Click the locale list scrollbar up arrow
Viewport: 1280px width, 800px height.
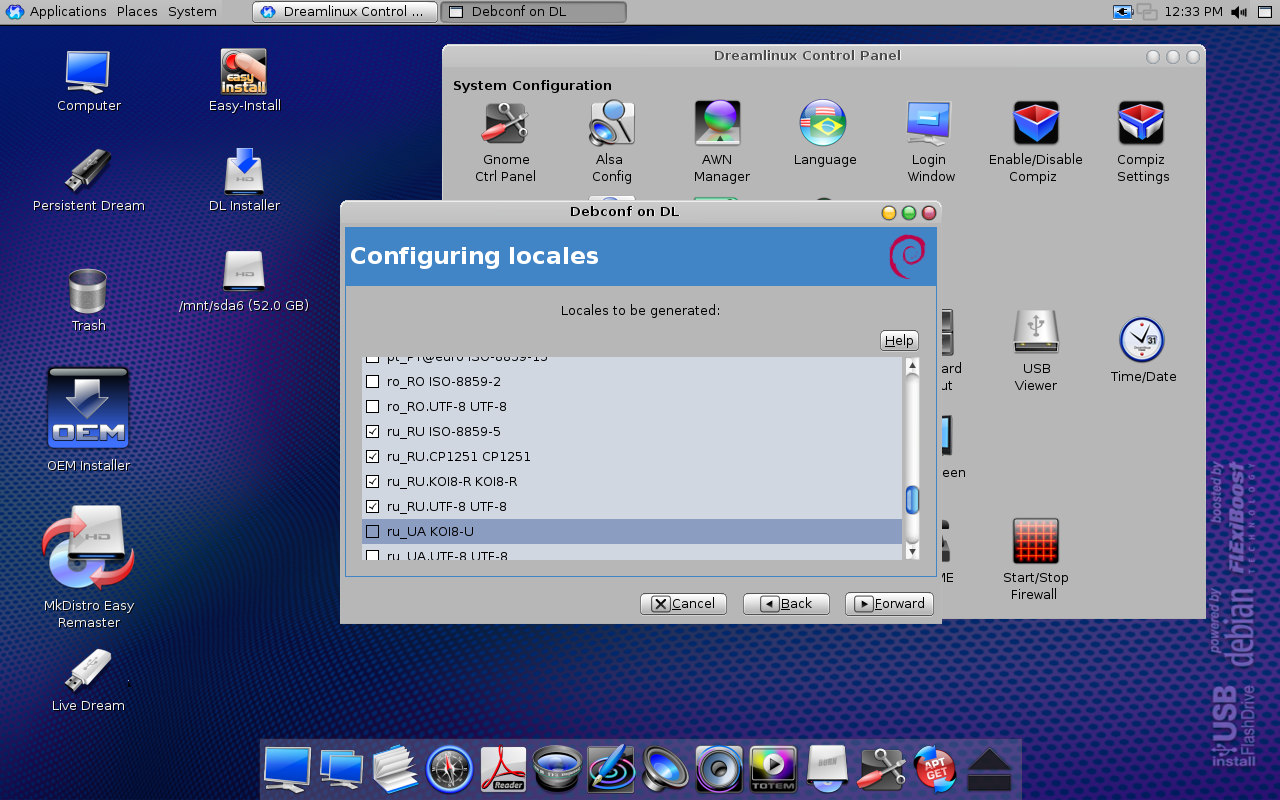click(912, 367)
